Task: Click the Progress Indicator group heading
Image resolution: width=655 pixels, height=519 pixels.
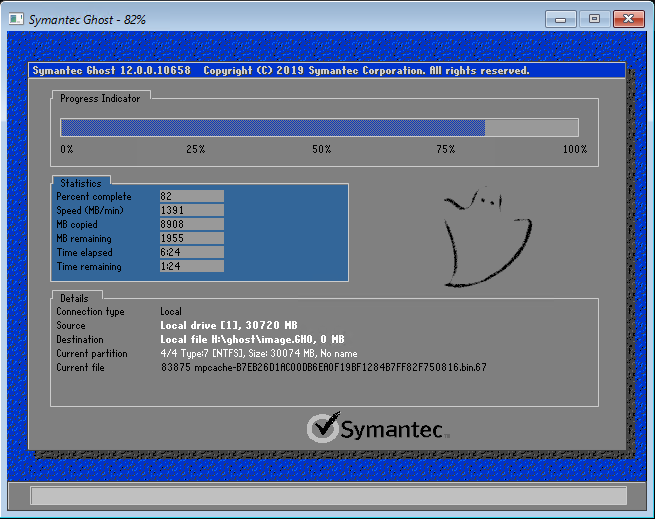Action: (100, 99)
